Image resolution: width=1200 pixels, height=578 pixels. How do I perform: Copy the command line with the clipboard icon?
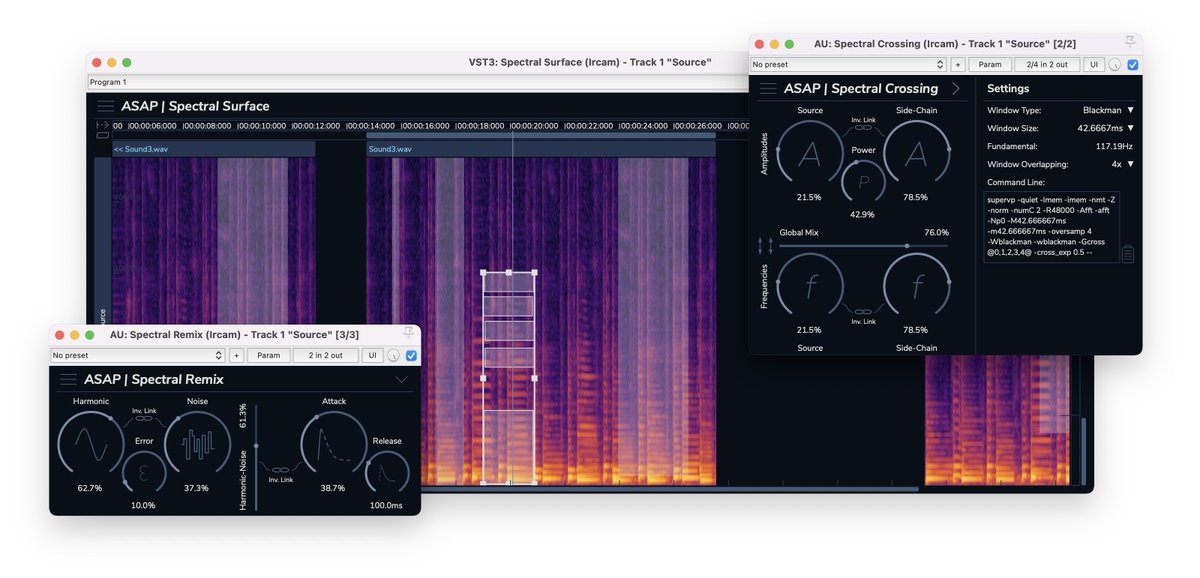(1128, 254)
